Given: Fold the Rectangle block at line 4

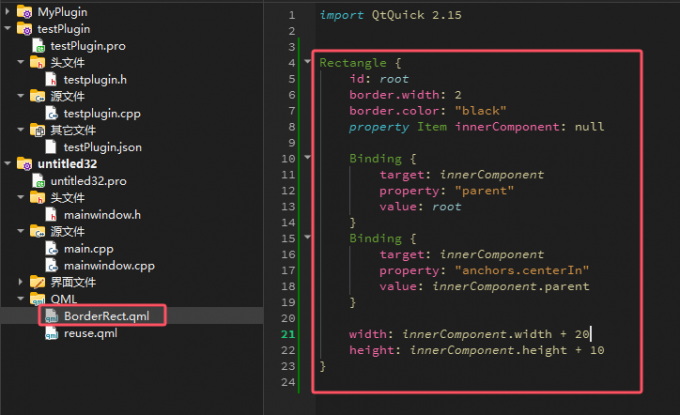Looking at the screenshot, I should pyautogui.click(x=307, y=63).
